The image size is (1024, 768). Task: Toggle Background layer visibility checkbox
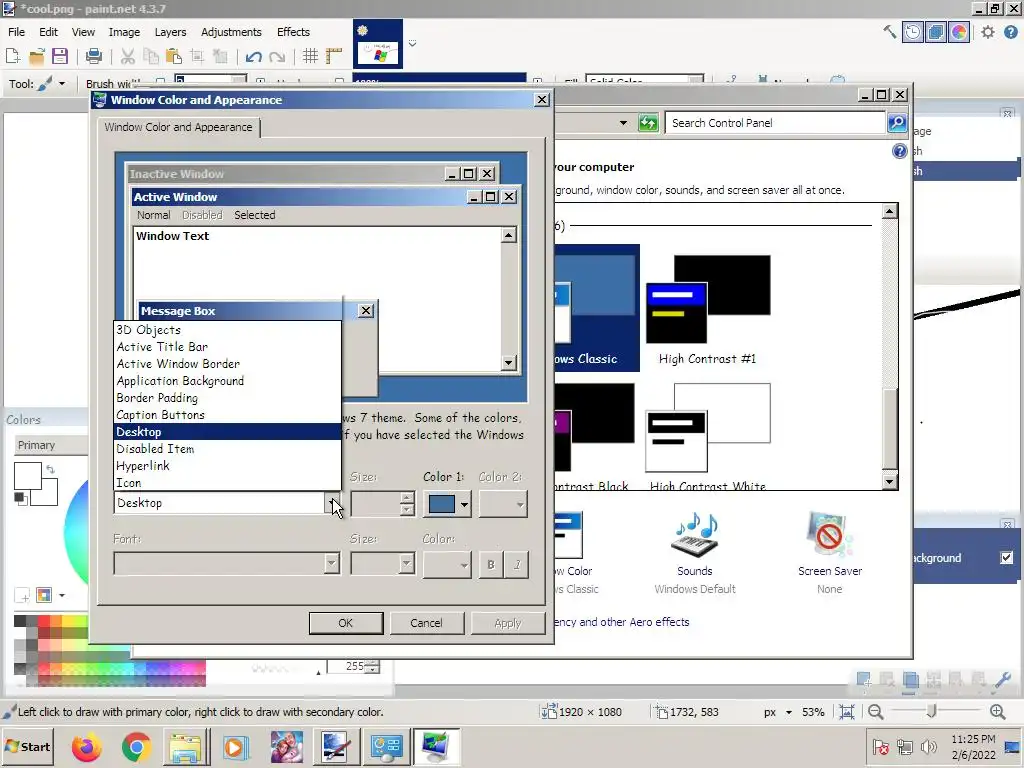point(1006,558)
